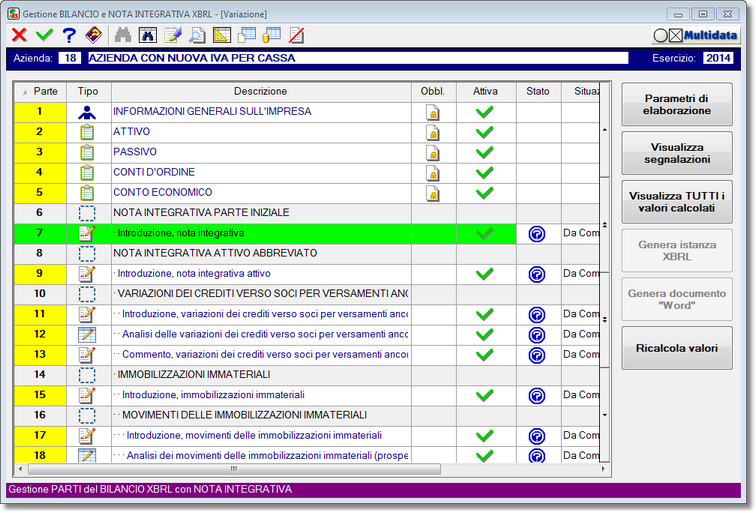756x513 pixels.
Task: Click the table copy document icon
Action: pyautogui.click(x=247, y=35)
